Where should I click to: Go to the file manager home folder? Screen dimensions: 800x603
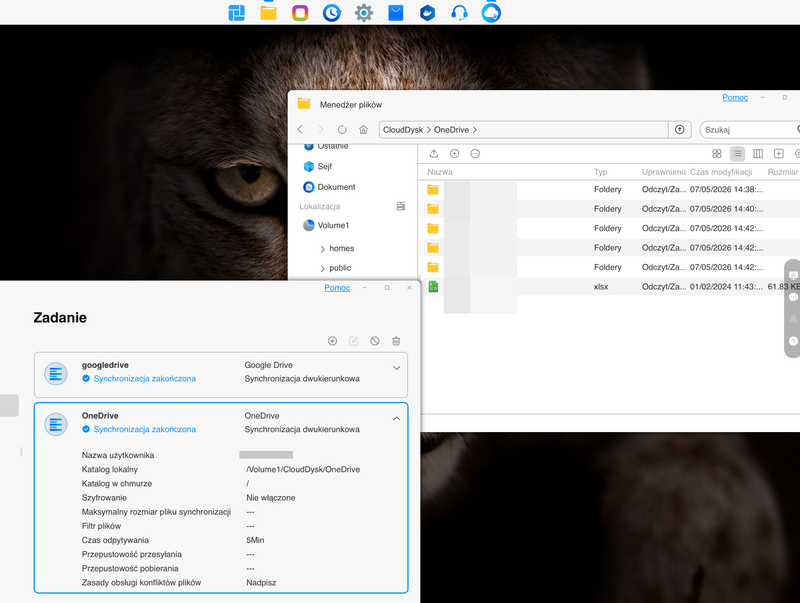tap(363, 130)
